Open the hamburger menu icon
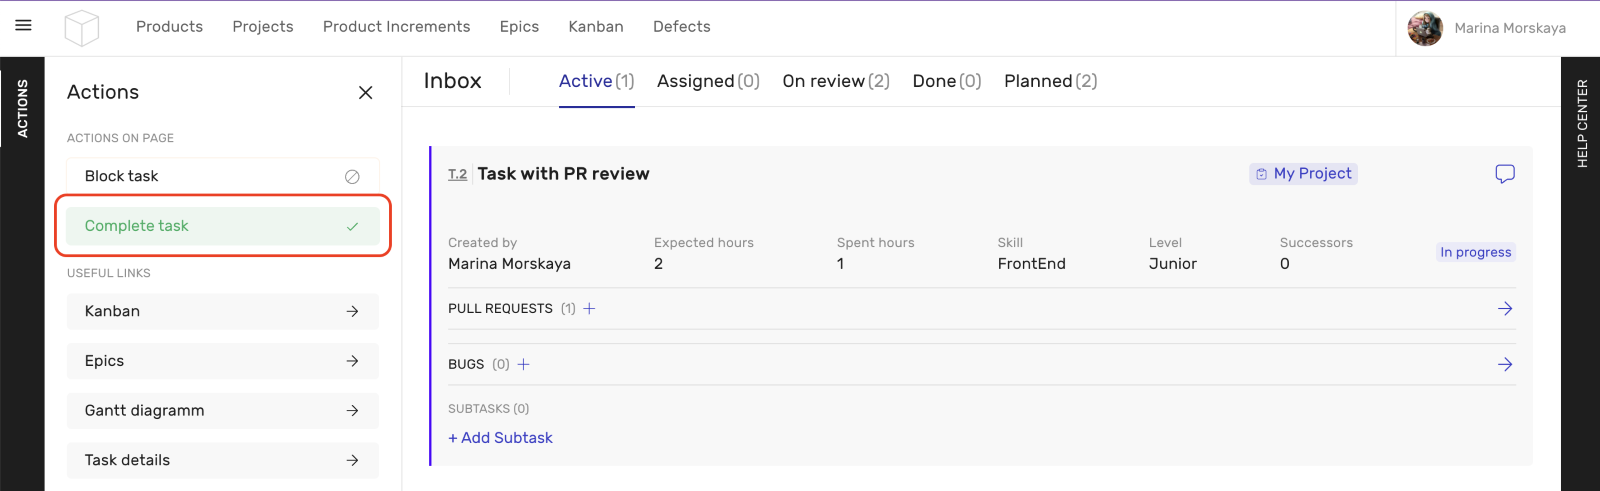This screenshot has width=1600, height=491. click(x=23, y=26)
